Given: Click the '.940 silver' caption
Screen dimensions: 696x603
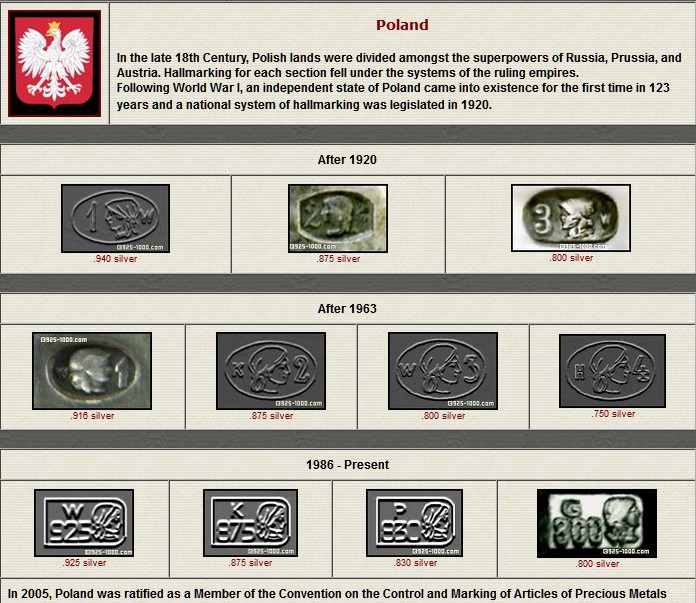Looking at the screenshot, I should coord(115,259).
